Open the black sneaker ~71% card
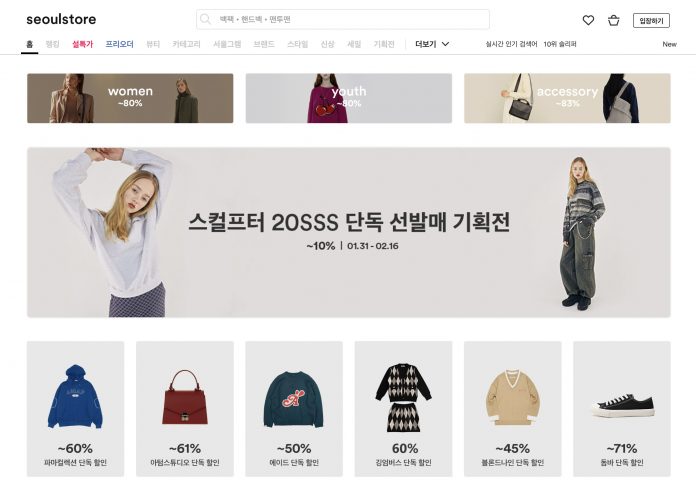 [621, 409]
